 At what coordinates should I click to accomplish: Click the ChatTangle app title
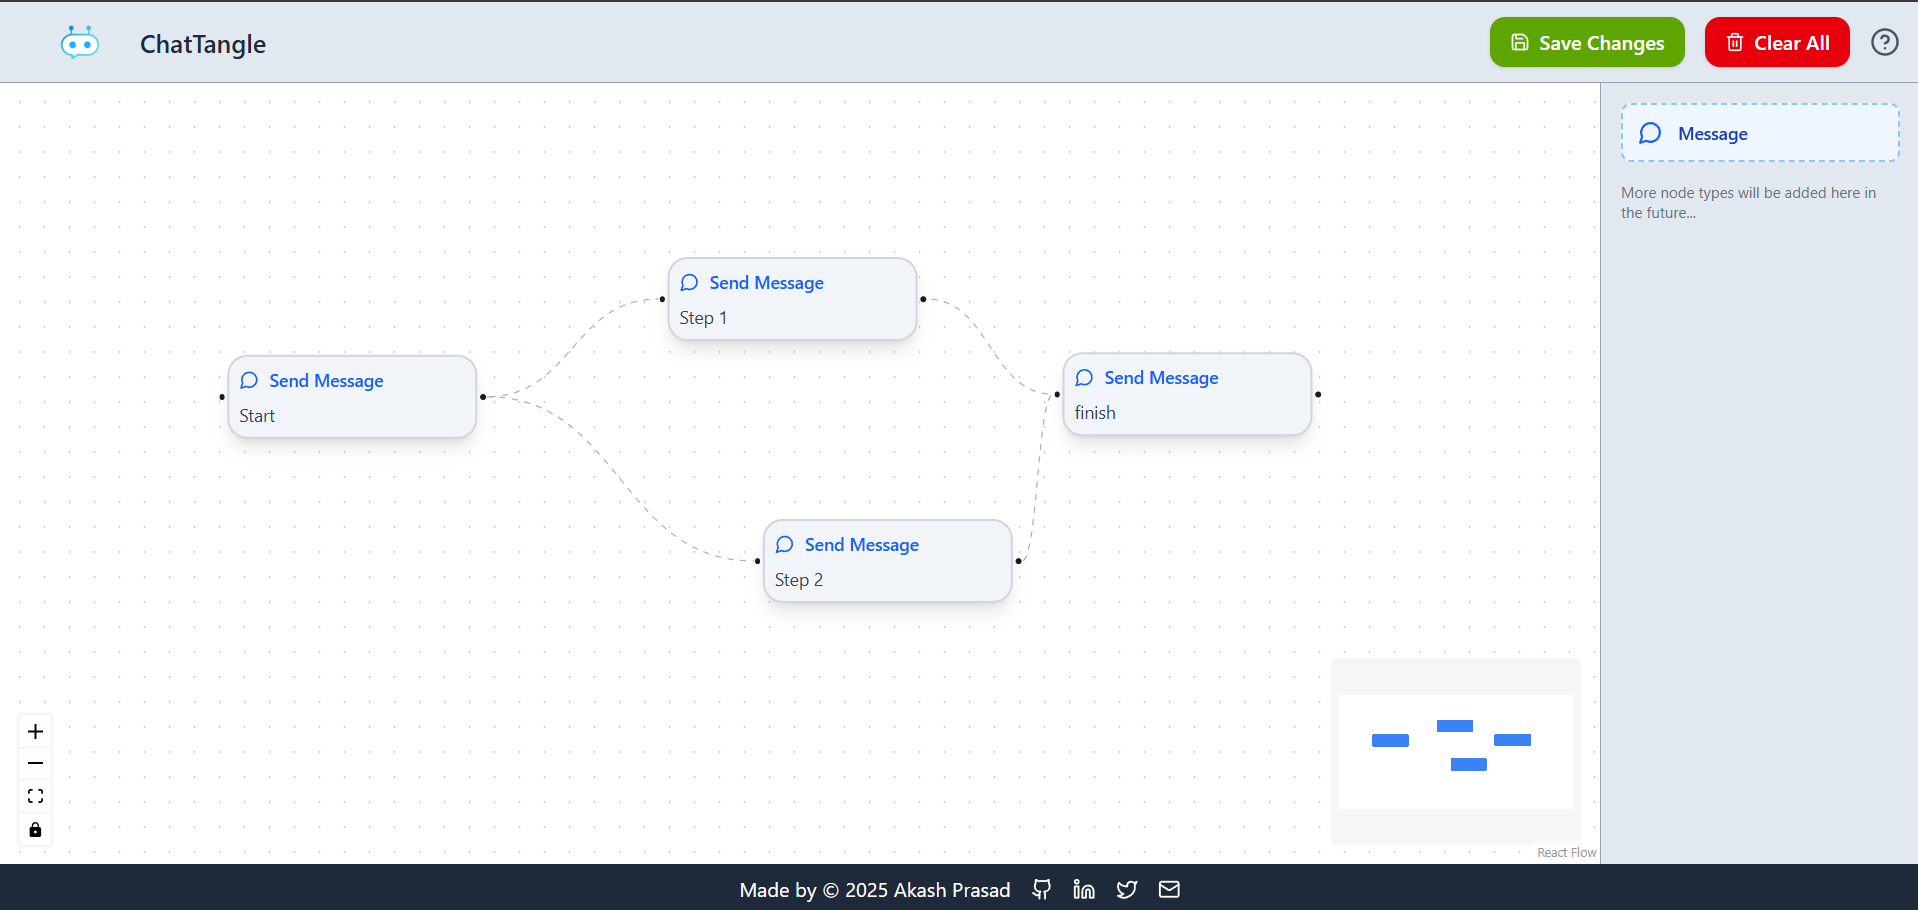coord(203,44)
